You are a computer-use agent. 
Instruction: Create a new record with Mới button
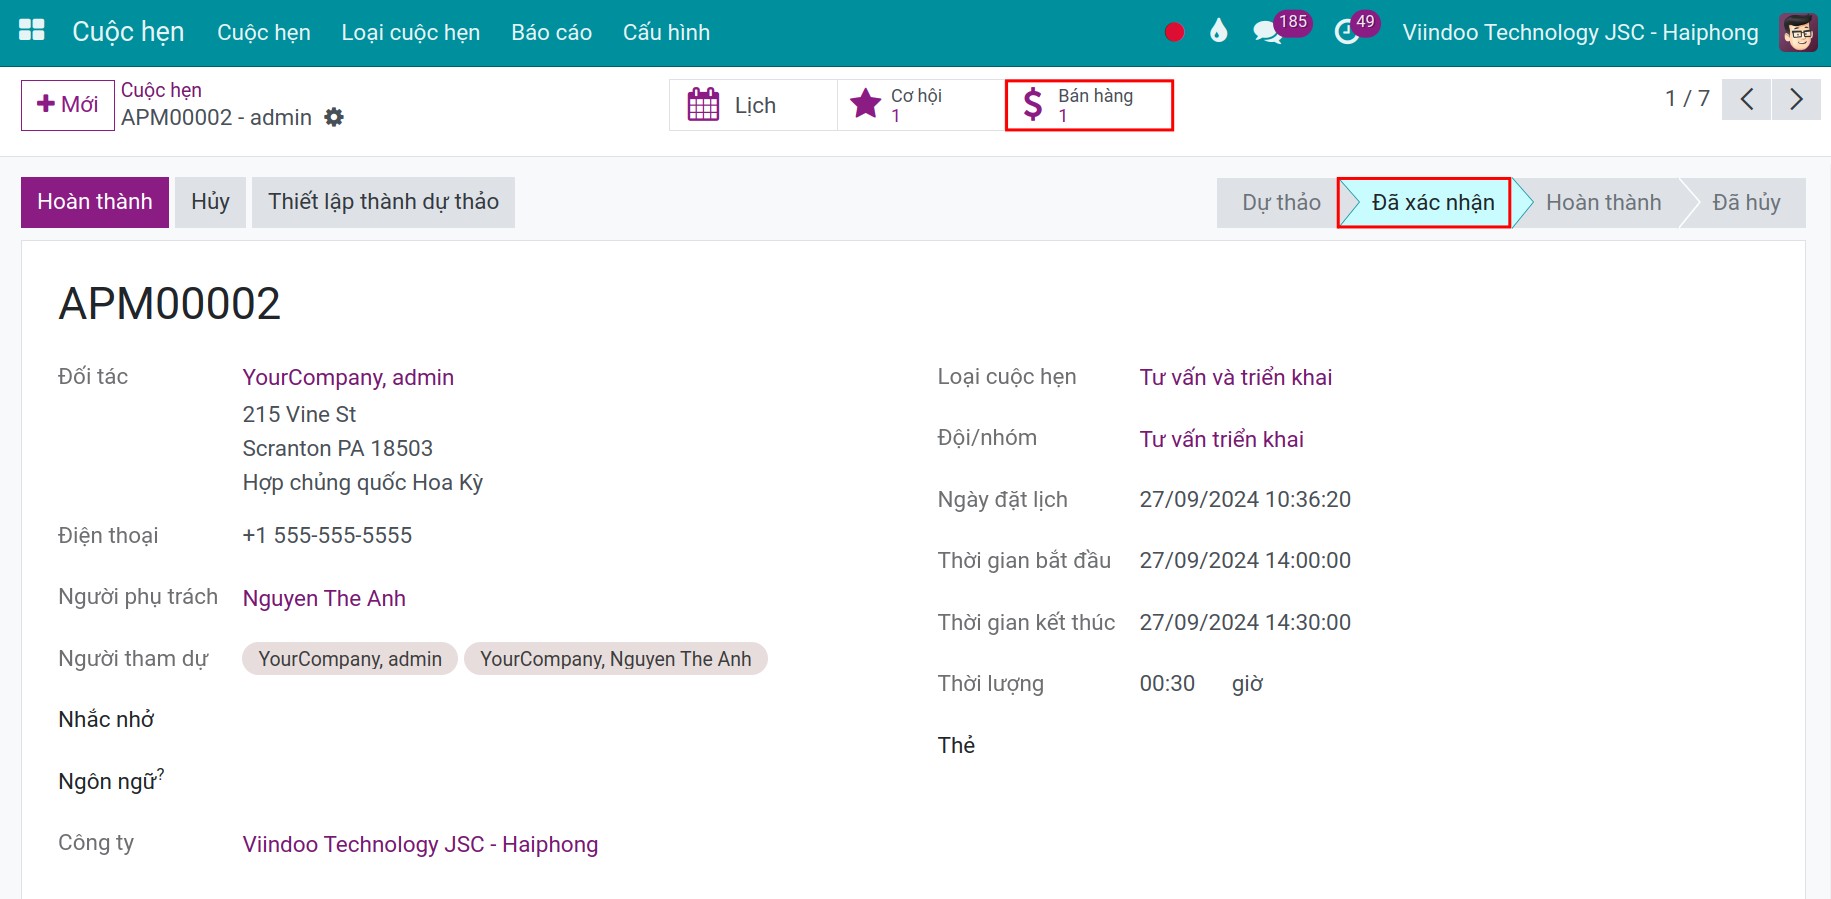[x=68, y=105]
